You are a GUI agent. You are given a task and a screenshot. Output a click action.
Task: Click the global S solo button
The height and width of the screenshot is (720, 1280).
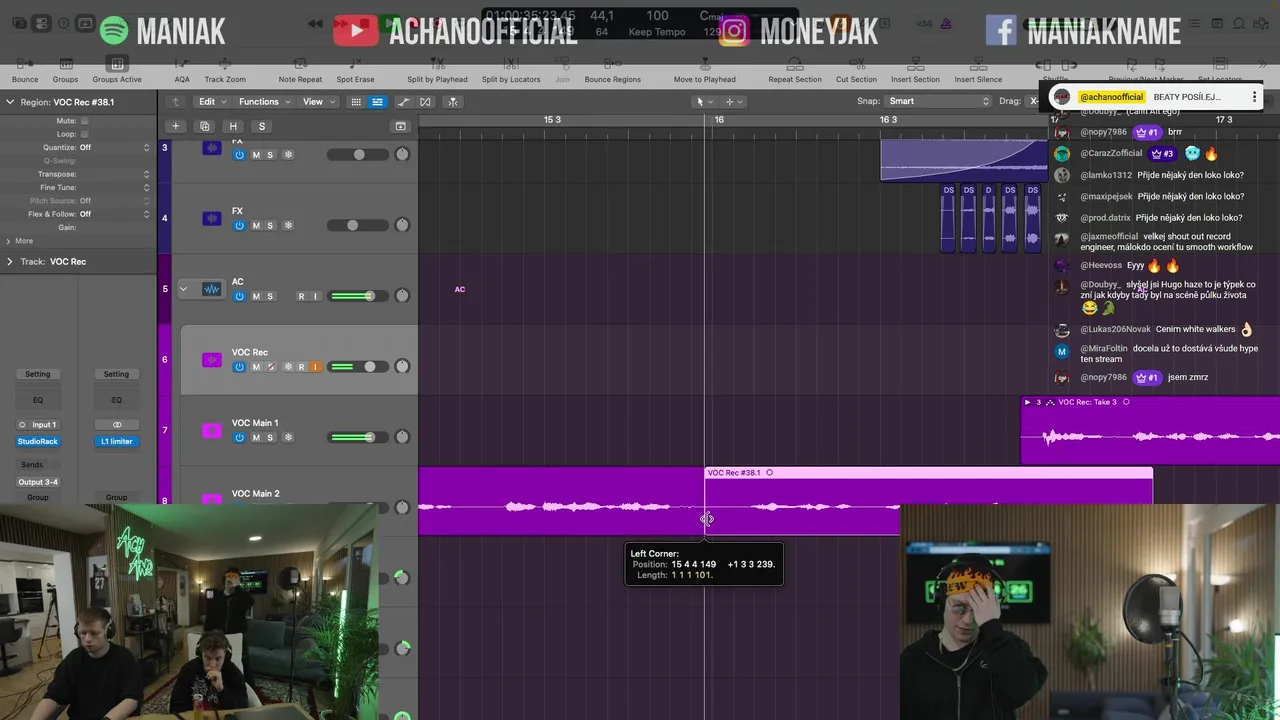(x=262, y=126)
